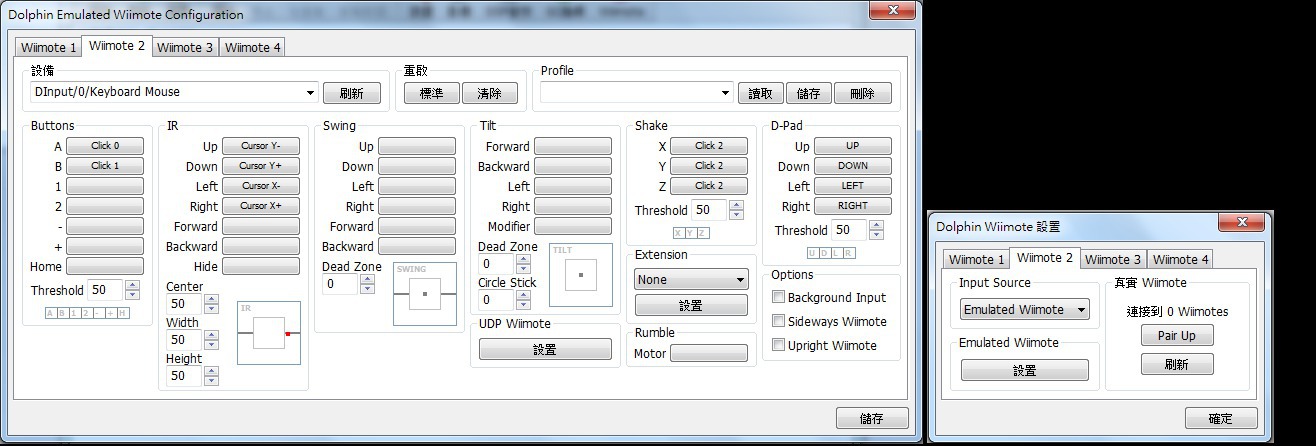Click the SWING preview box
This screenshot has height=446, width=1316.
point(425,294)
